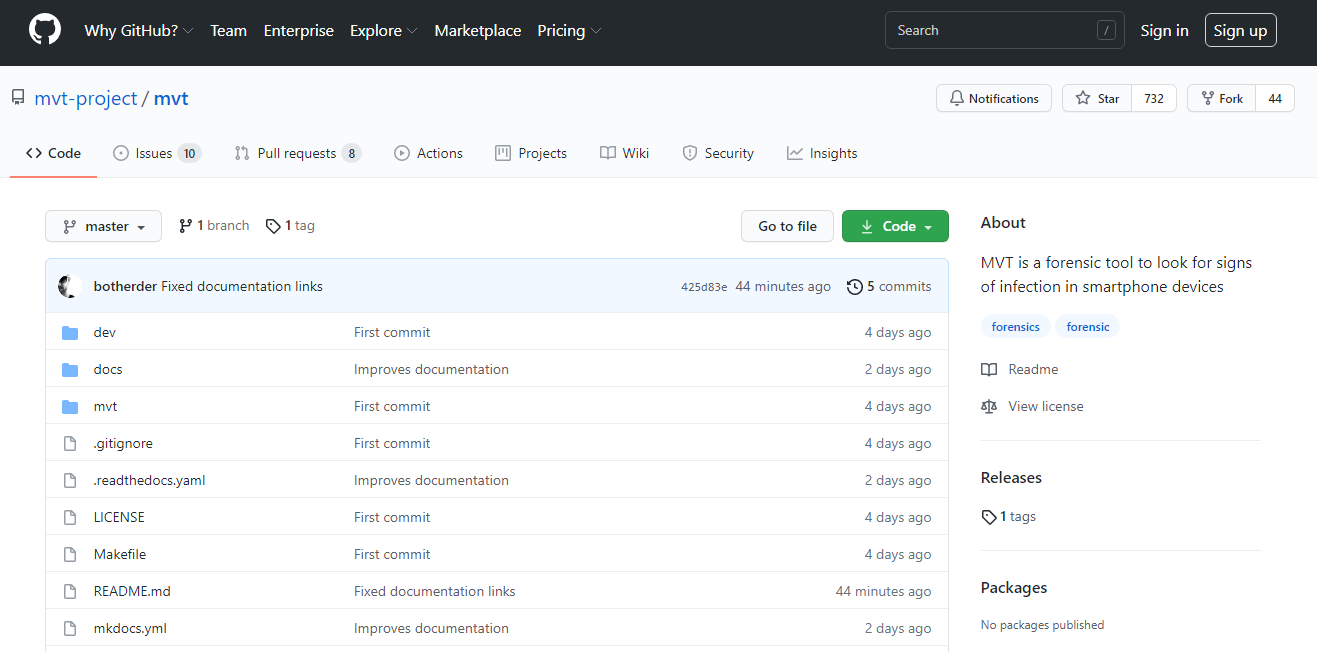Click the GitHub Octocat logo

[45, 30]
